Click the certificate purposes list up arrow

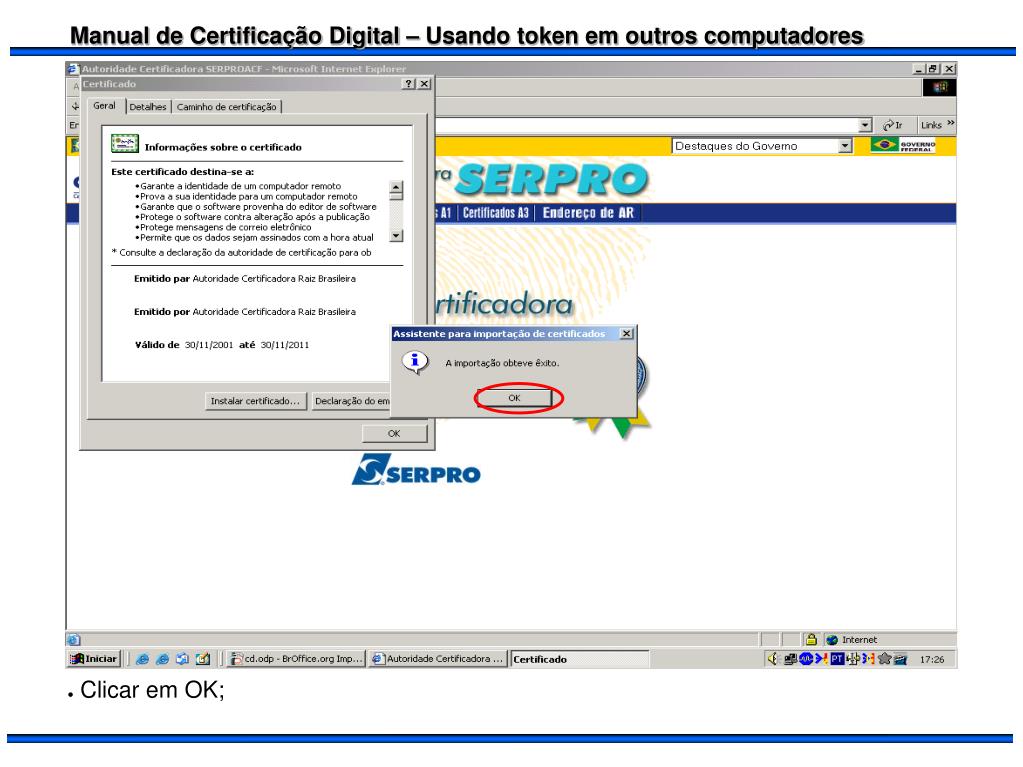396,188
